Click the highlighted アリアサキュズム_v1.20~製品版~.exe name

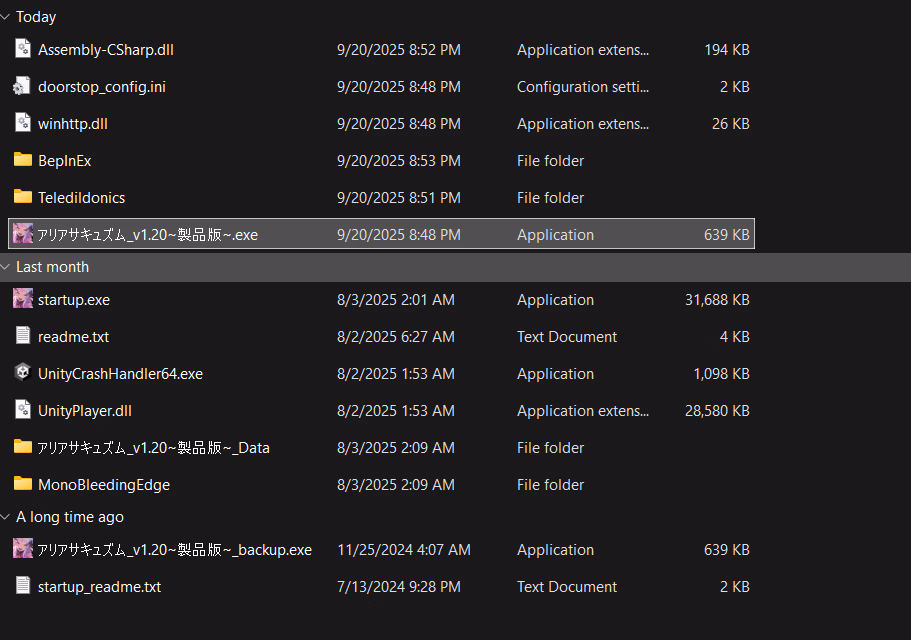tap(147, 235)
